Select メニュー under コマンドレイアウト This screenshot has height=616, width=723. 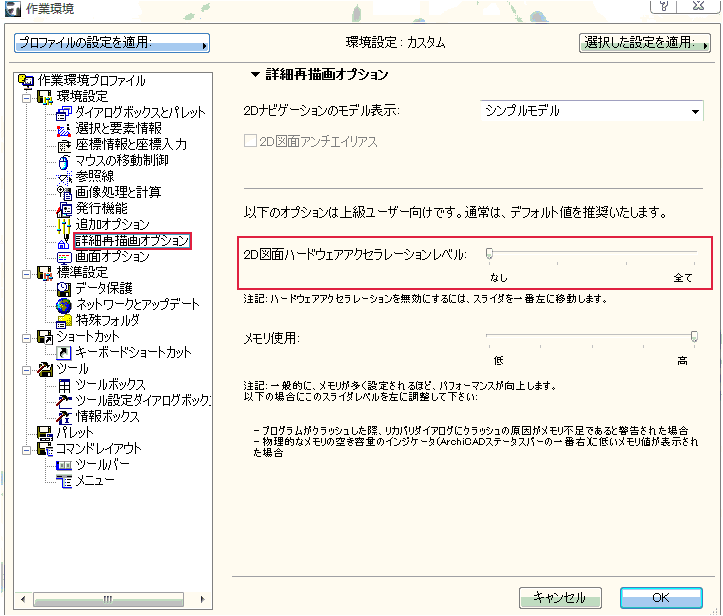pos(96,481)
